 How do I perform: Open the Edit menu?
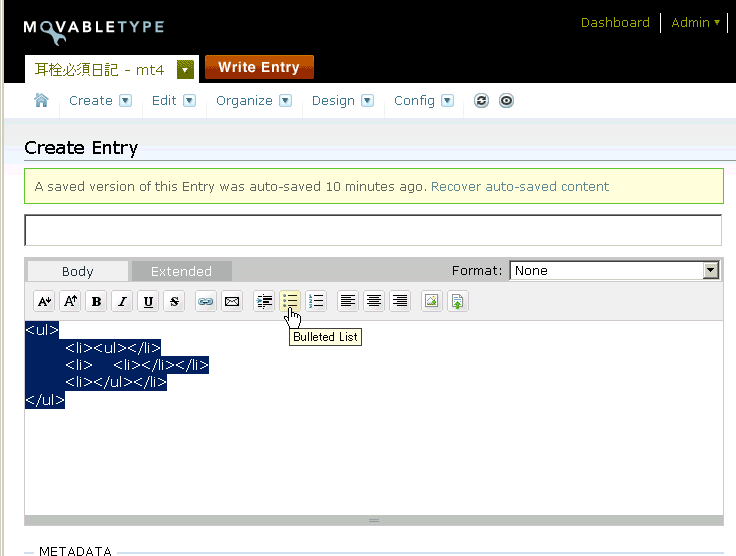(164, 100)
